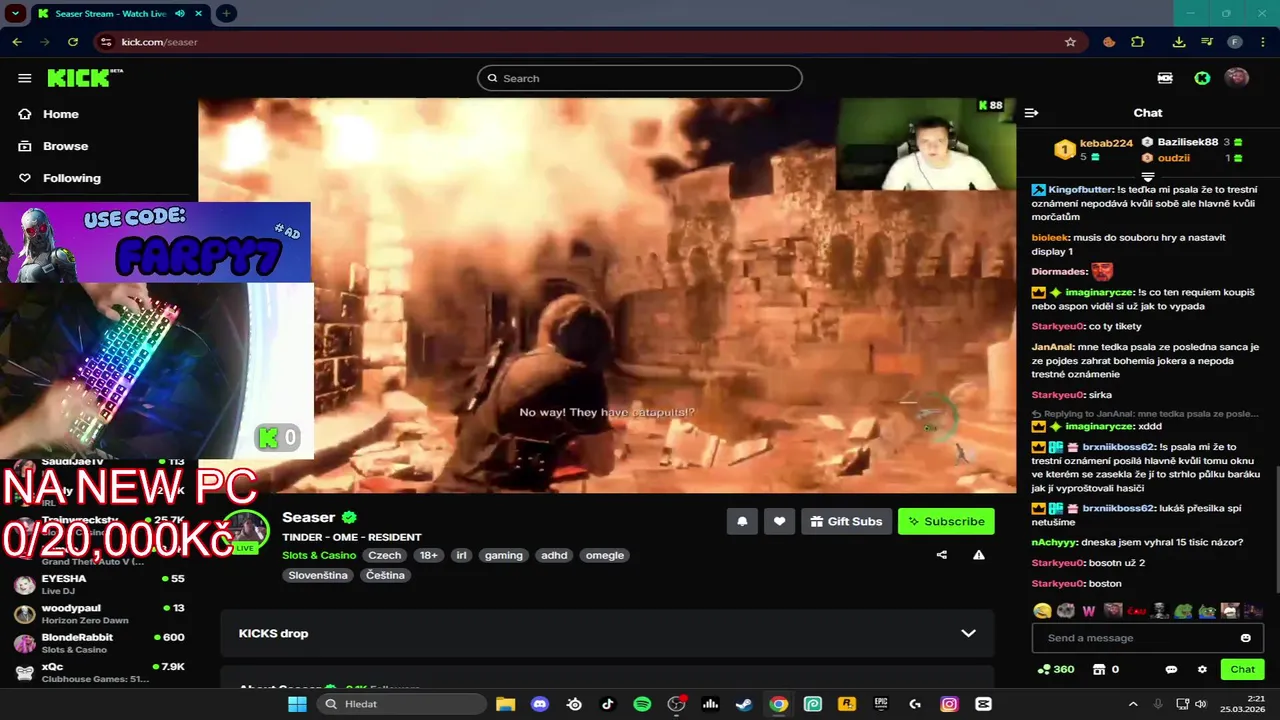Send message with green Chat button

click(1243, 669)
